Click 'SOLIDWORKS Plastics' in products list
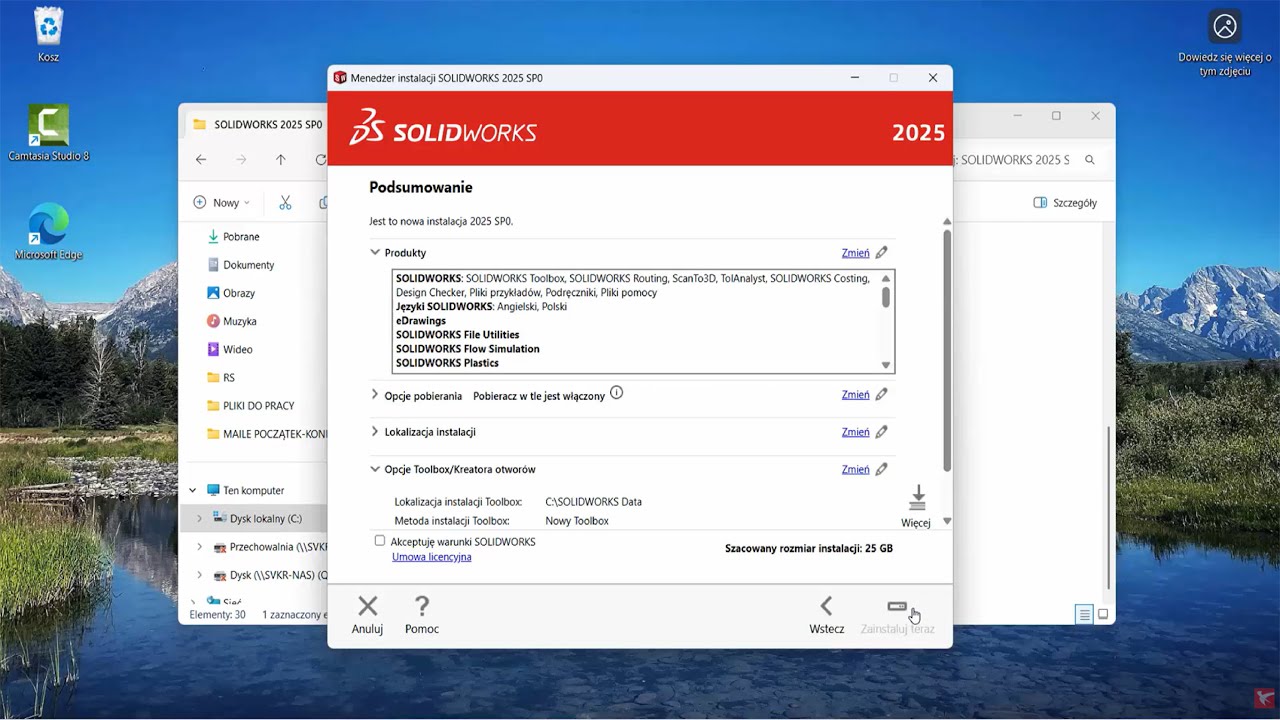This screenshot has height=720, width=1280. pos(447,363)
